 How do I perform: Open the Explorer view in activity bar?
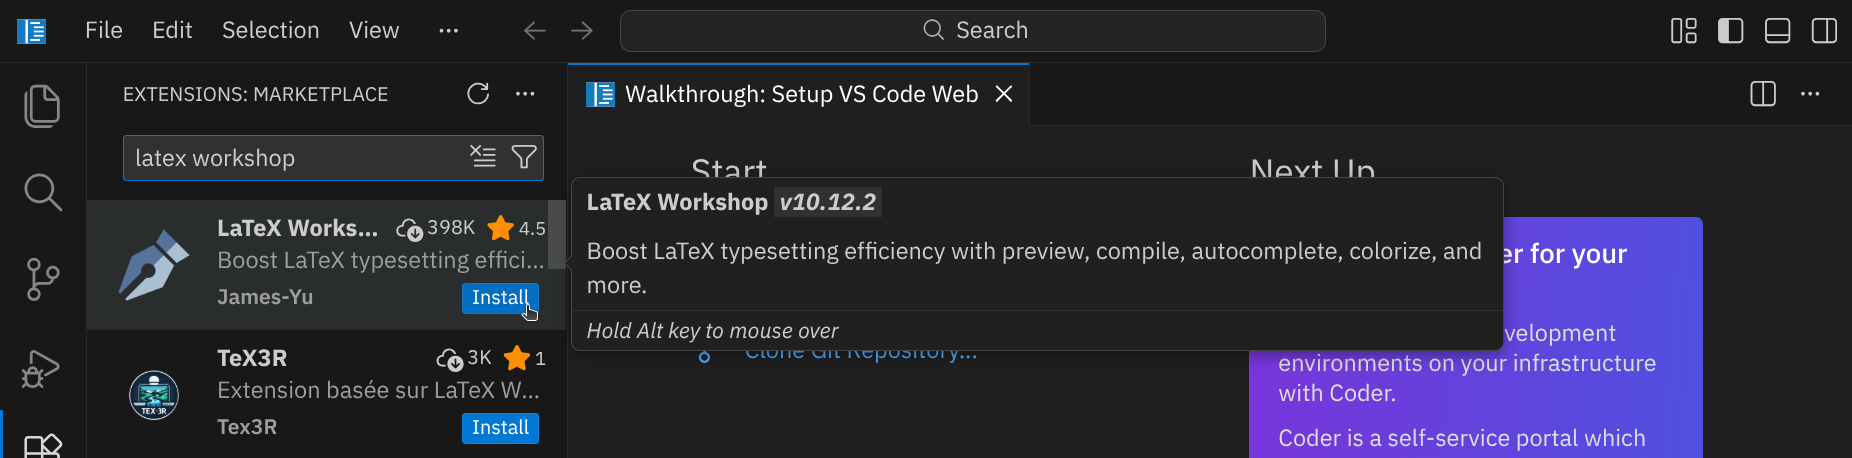pyautogui.click(x=42, y=106)
